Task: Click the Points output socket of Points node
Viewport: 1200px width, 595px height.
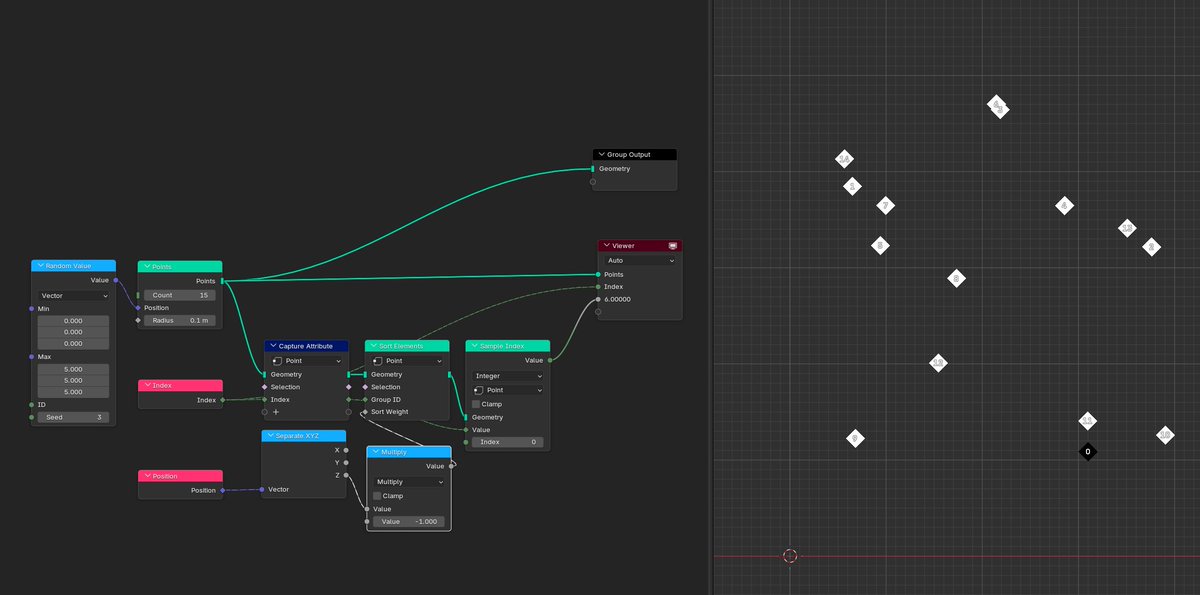Action: (222, 281)
